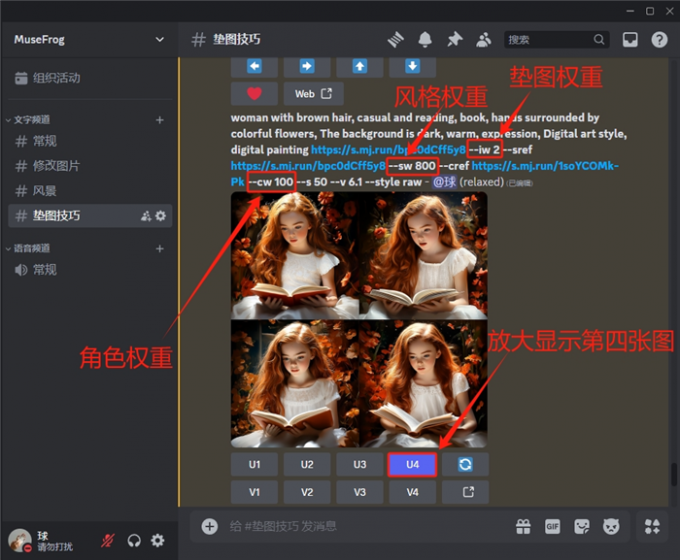
Task: Open the GIF picker
Action: [552, 527]
